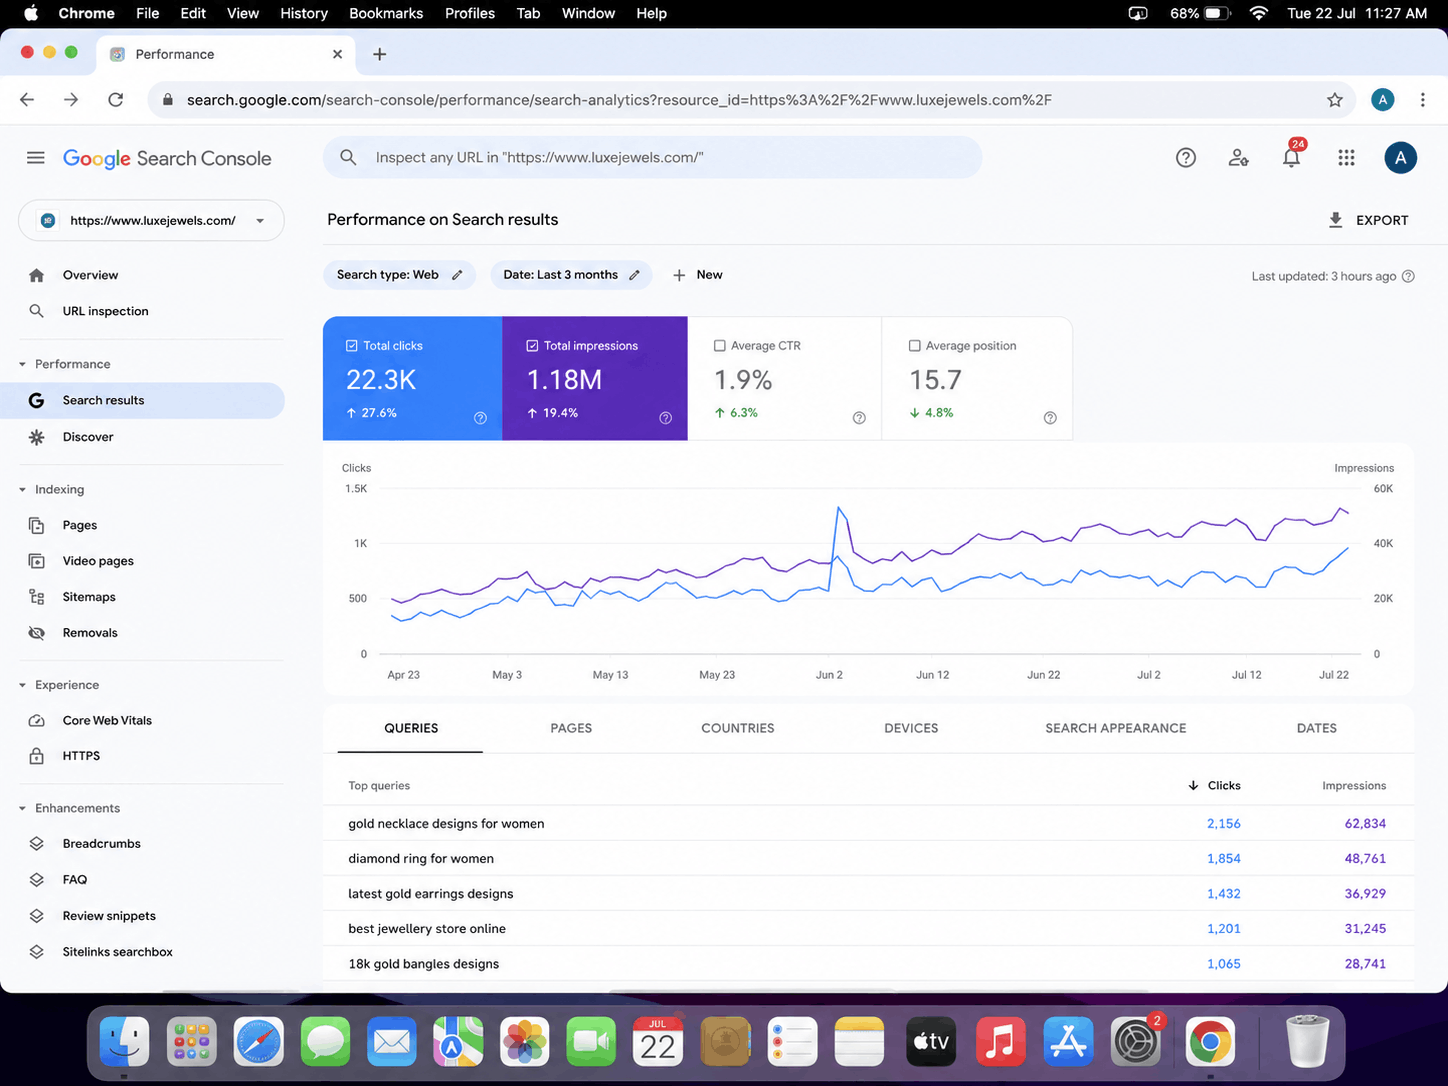Click the Average position help icon
Image resolution: width=1448 pixels, height=1086 pixels.
click(1050, 418)
